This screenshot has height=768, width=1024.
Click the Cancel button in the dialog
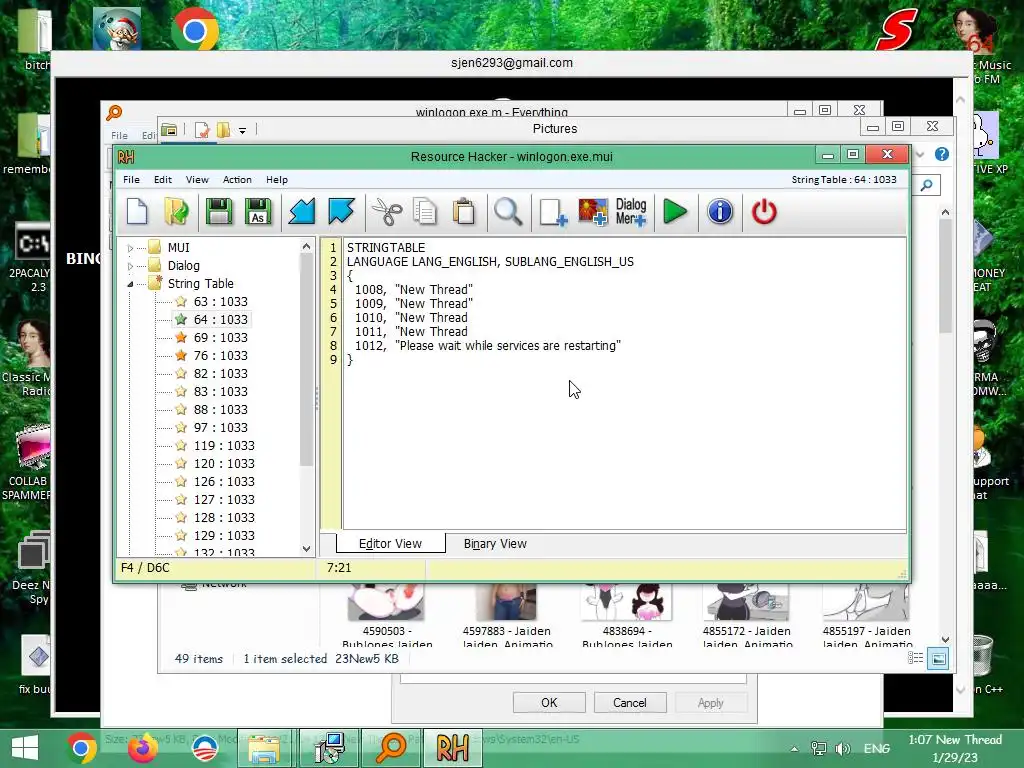tap(630, 703)
